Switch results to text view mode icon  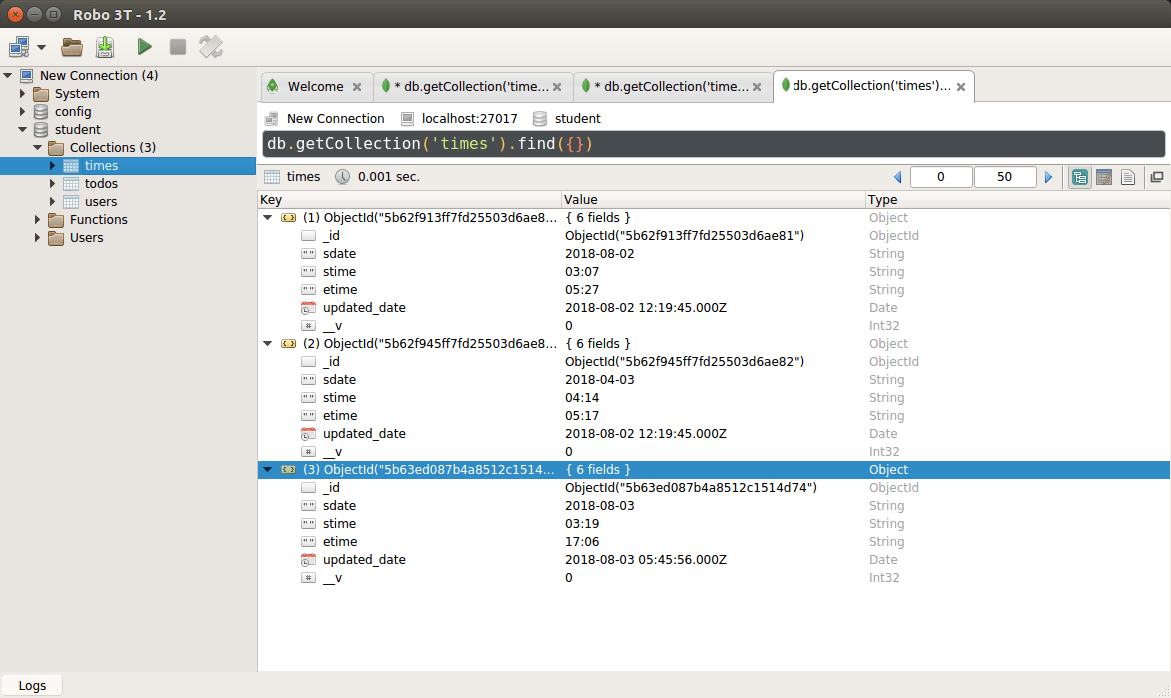1128,176
